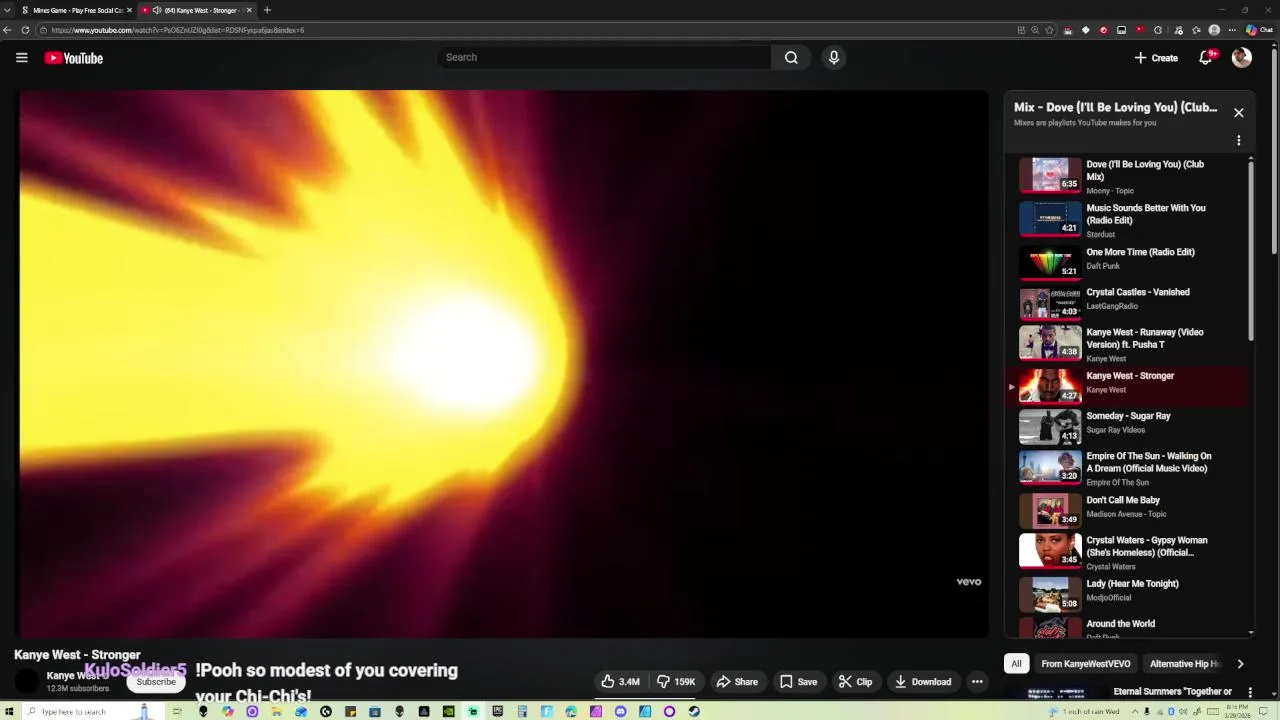The image size is (1280, 720).
Task: Select the Alternative Hip Hop chip
Action: coord(1186,664)
